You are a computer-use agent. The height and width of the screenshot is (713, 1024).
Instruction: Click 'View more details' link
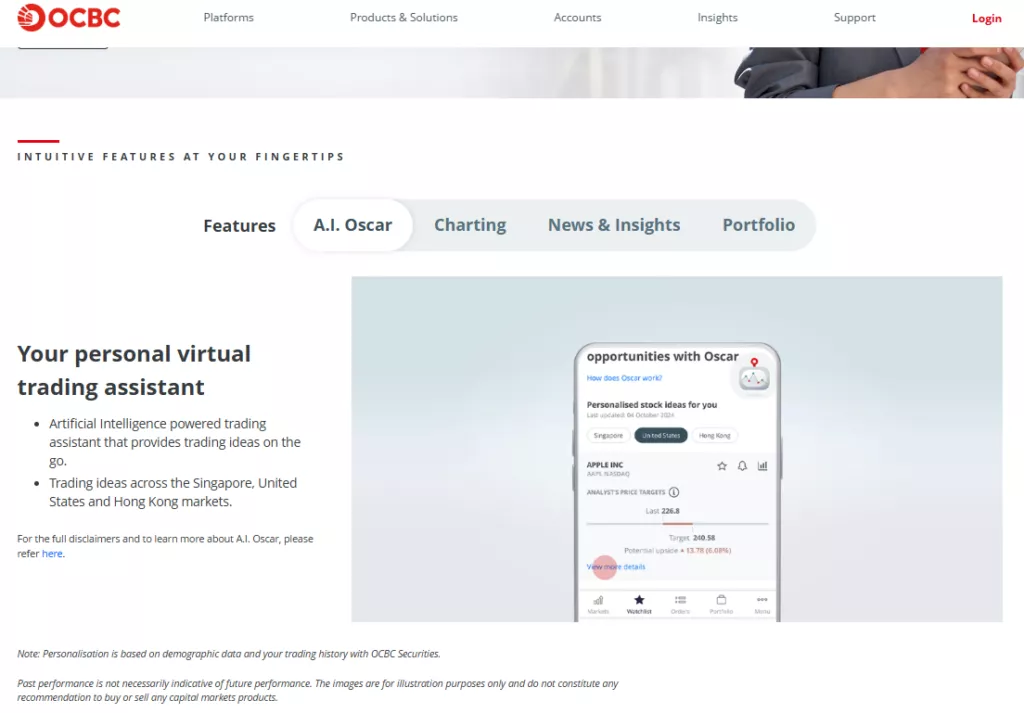(x=616, y=567)
